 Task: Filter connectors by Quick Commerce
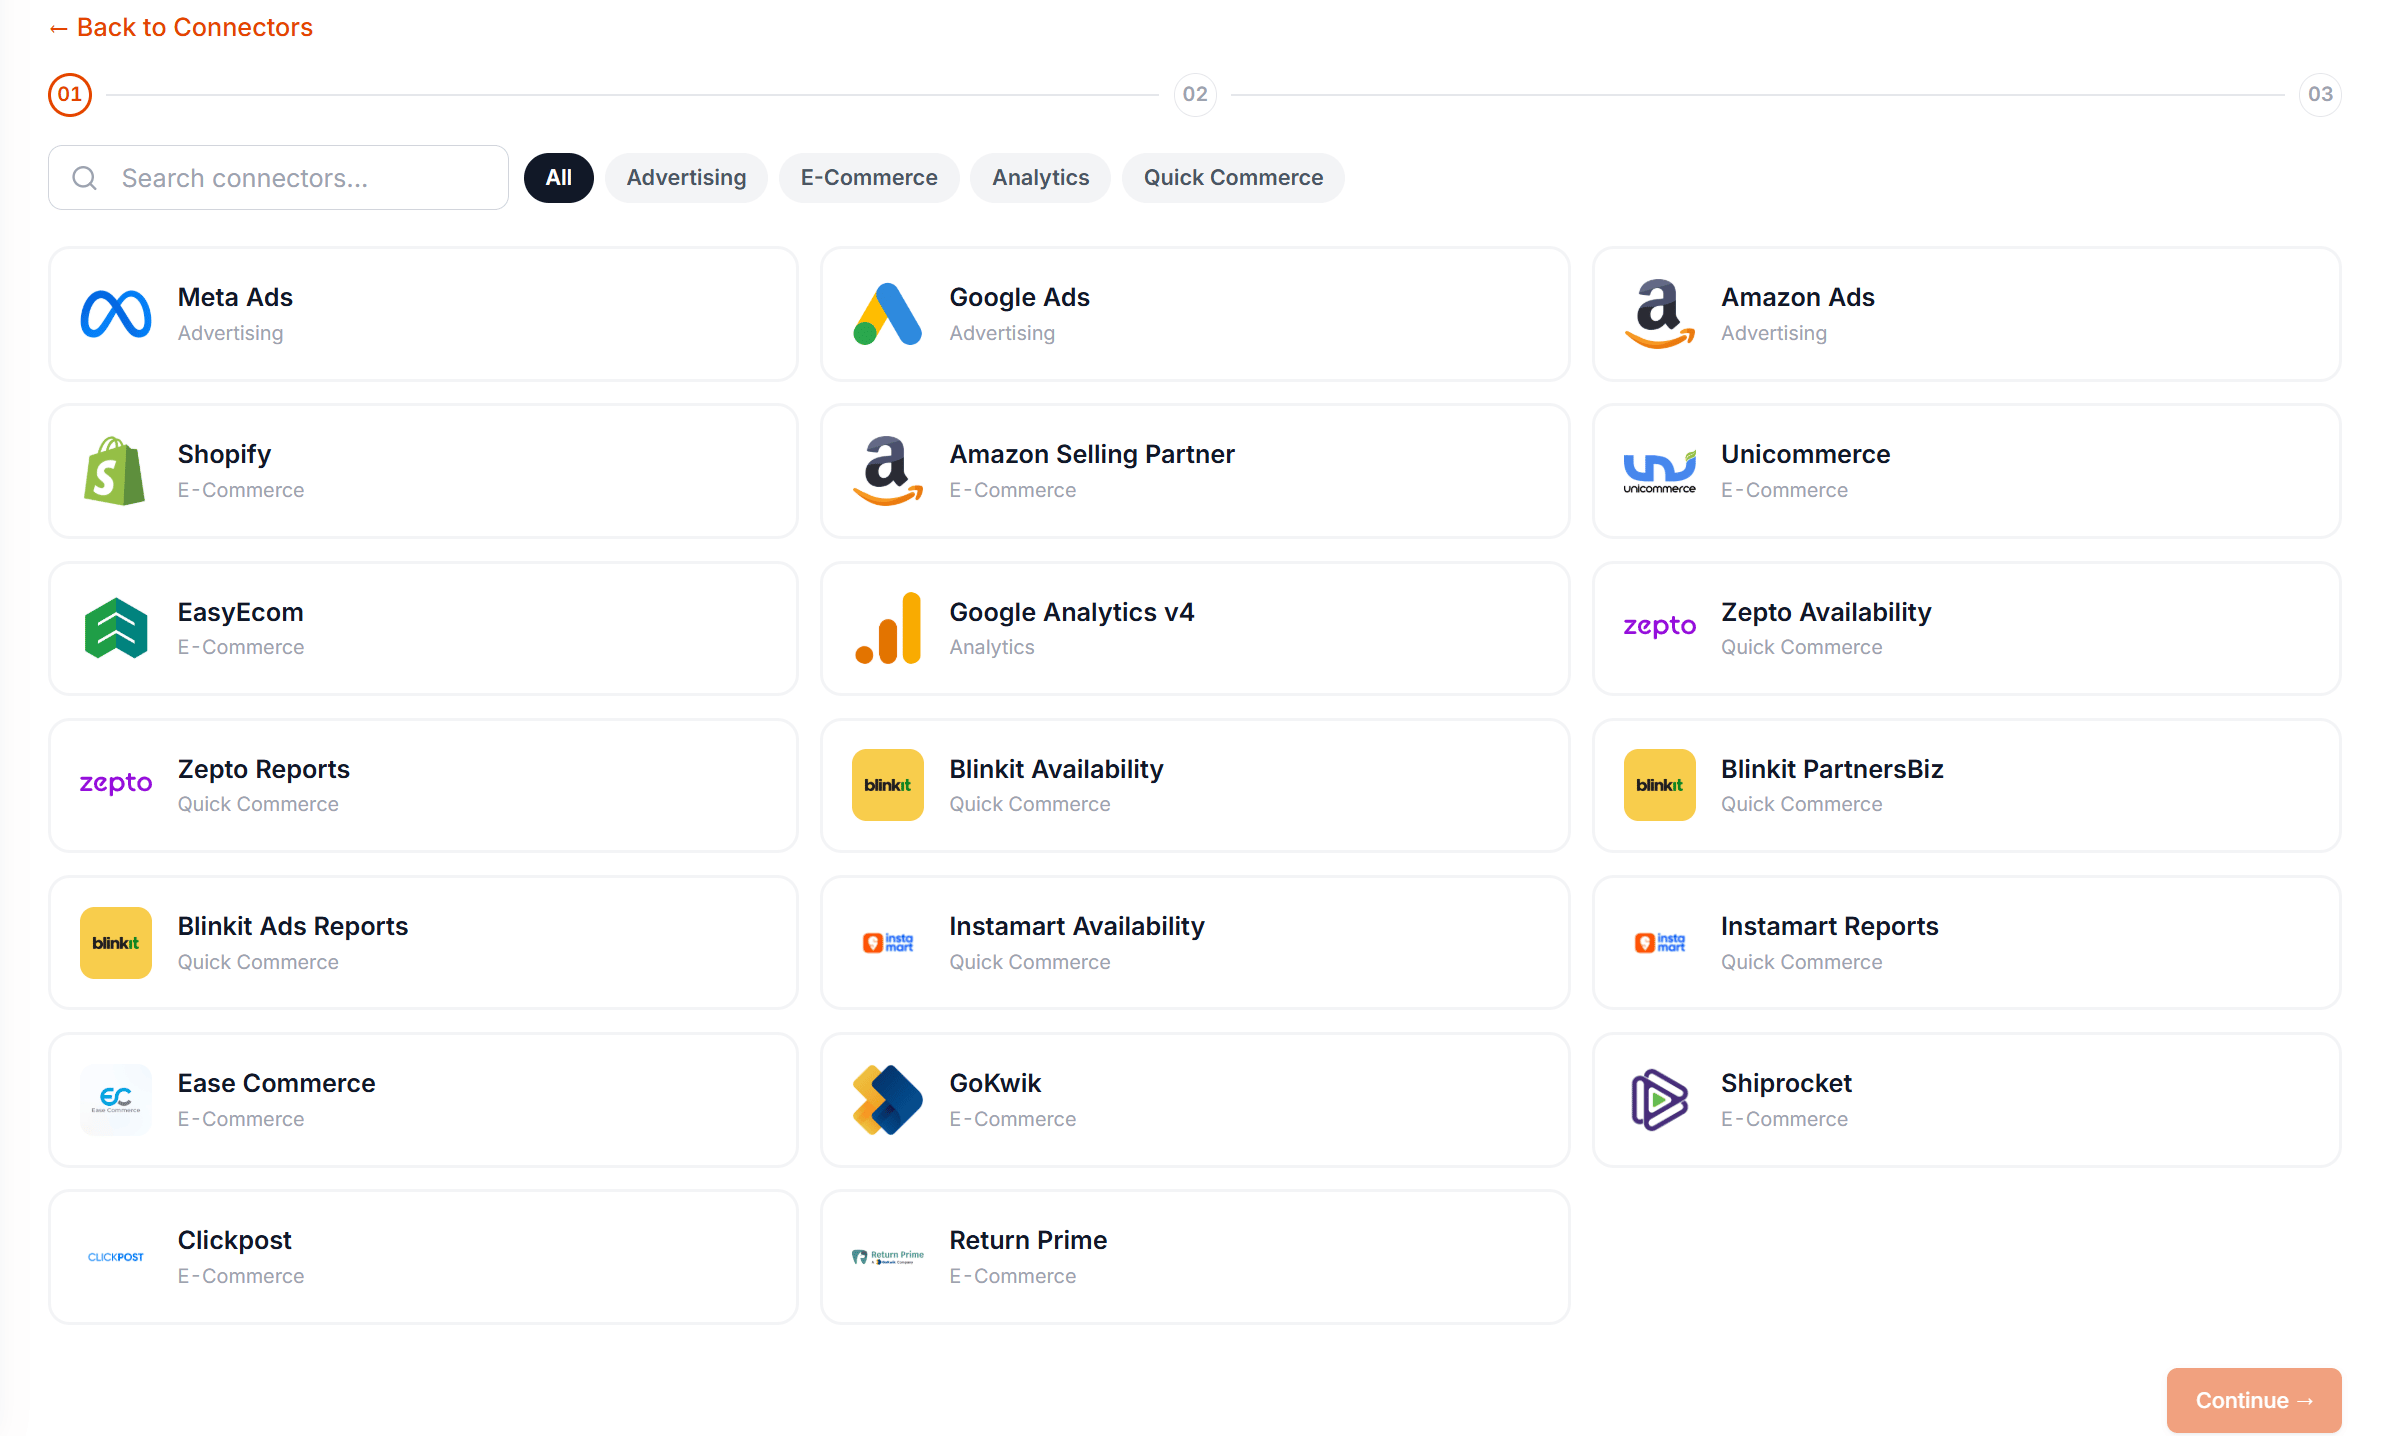click(1234, 178)
